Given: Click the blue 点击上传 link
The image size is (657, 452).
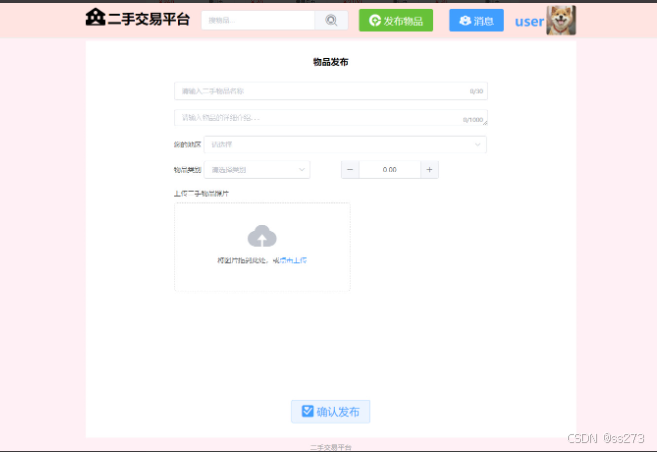Looking at the screenshot, I should click(x=293, y=261).
